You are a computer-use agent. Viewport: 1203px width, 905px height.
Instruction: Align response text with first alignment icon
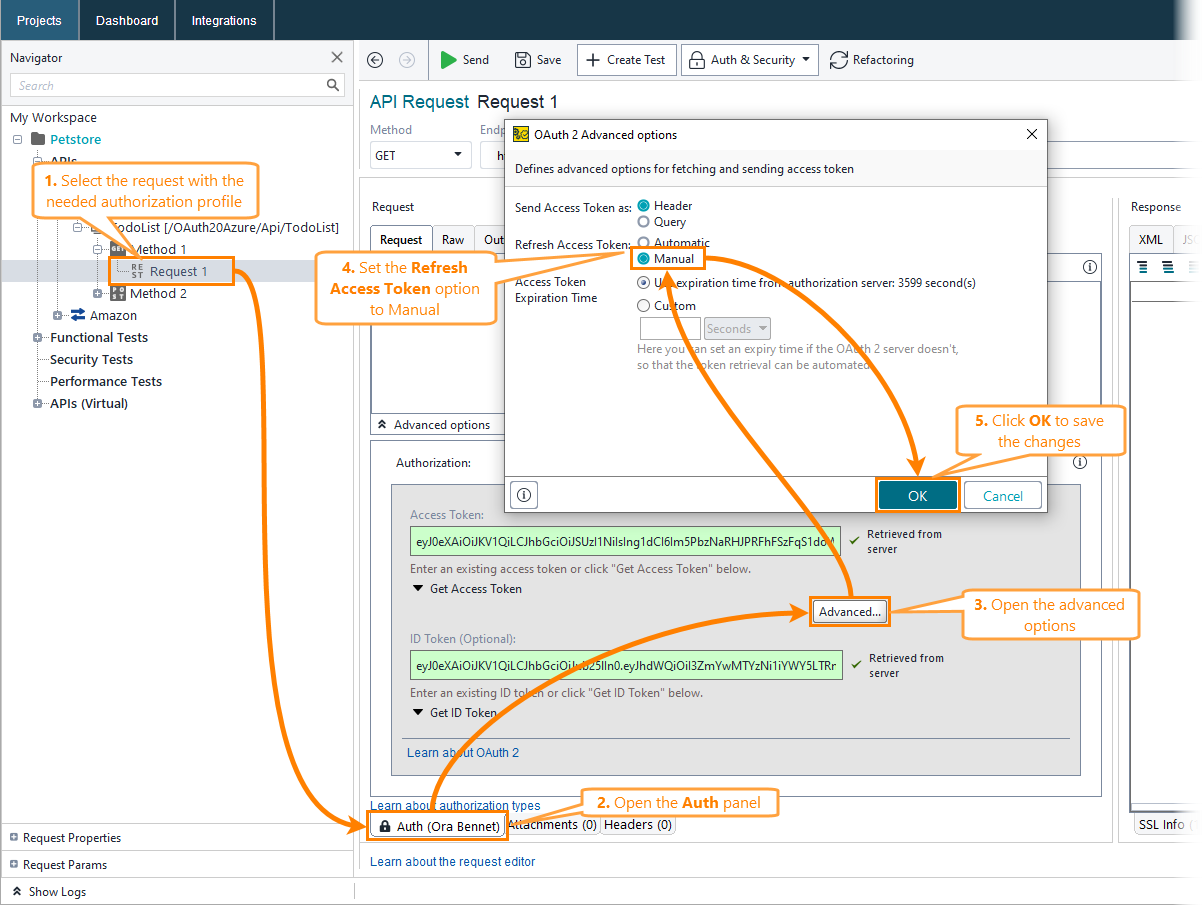tap(1144, 267)
